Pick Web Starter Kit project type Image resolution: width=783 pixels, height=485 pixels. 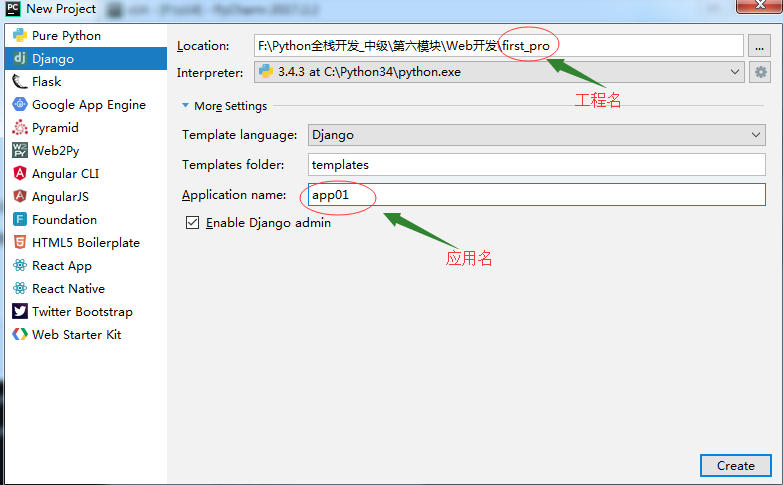(86, 334)
